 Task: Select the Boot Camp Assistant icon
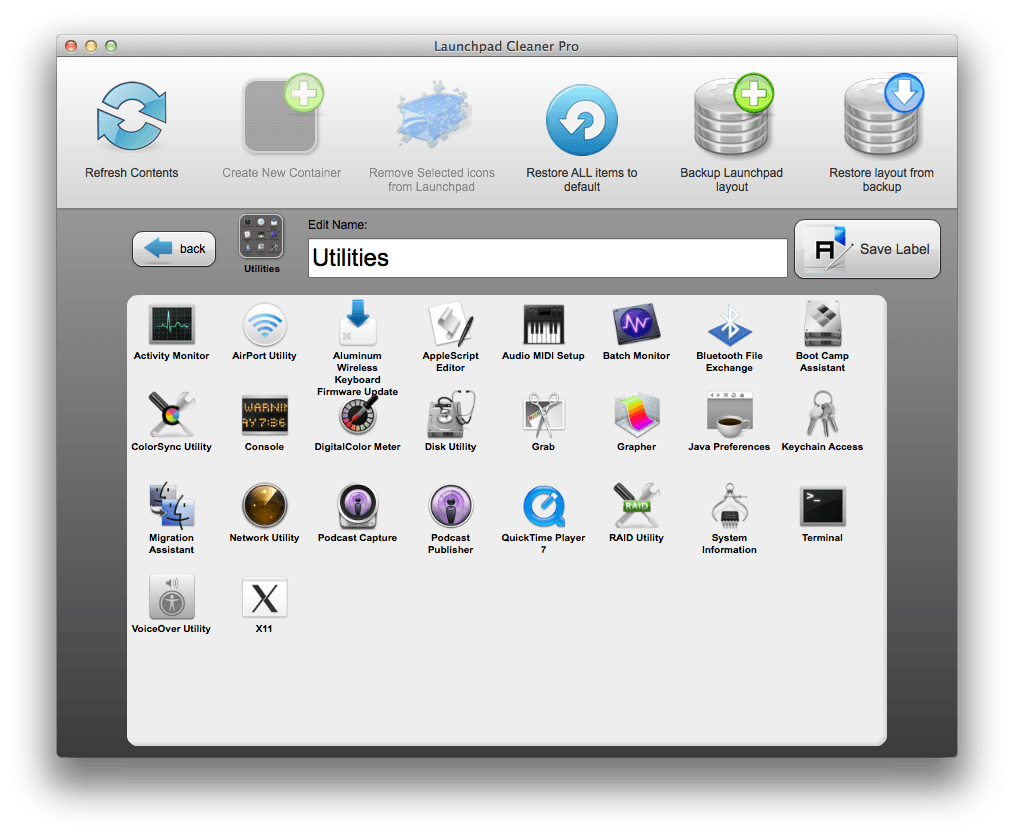(x=823, y=323)
